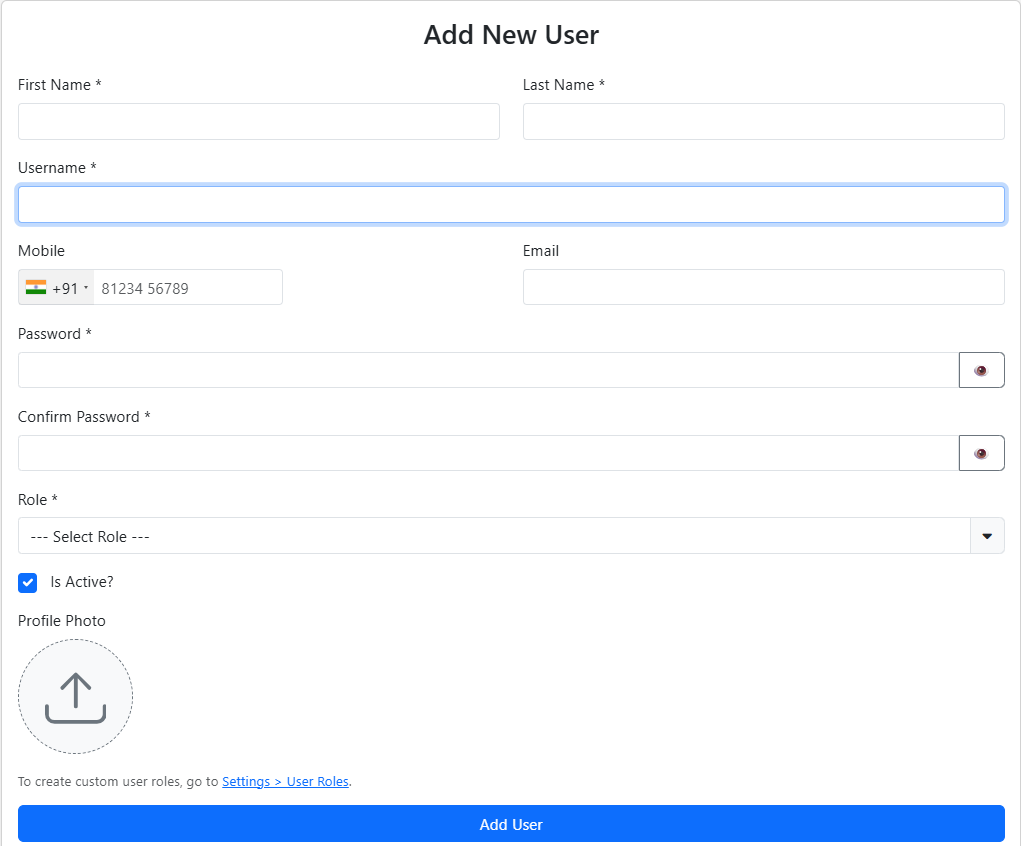Focus the Username field
The height and width of the screenshot is (846, 1021).
511,204
